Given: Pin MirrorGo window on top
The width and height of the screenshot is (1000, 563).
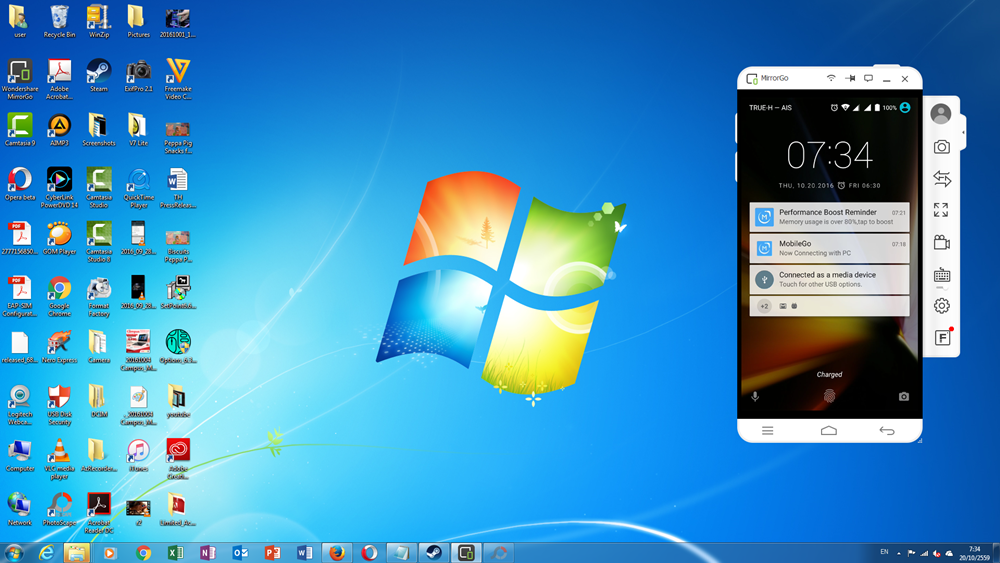Looking at the screenshot, I should coord(849,78).
